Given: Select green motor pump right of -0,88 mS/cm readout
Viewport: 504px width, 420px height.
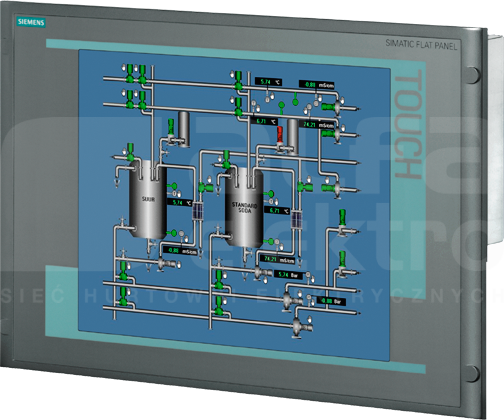Looking at the screenshot, I should 331,107.
